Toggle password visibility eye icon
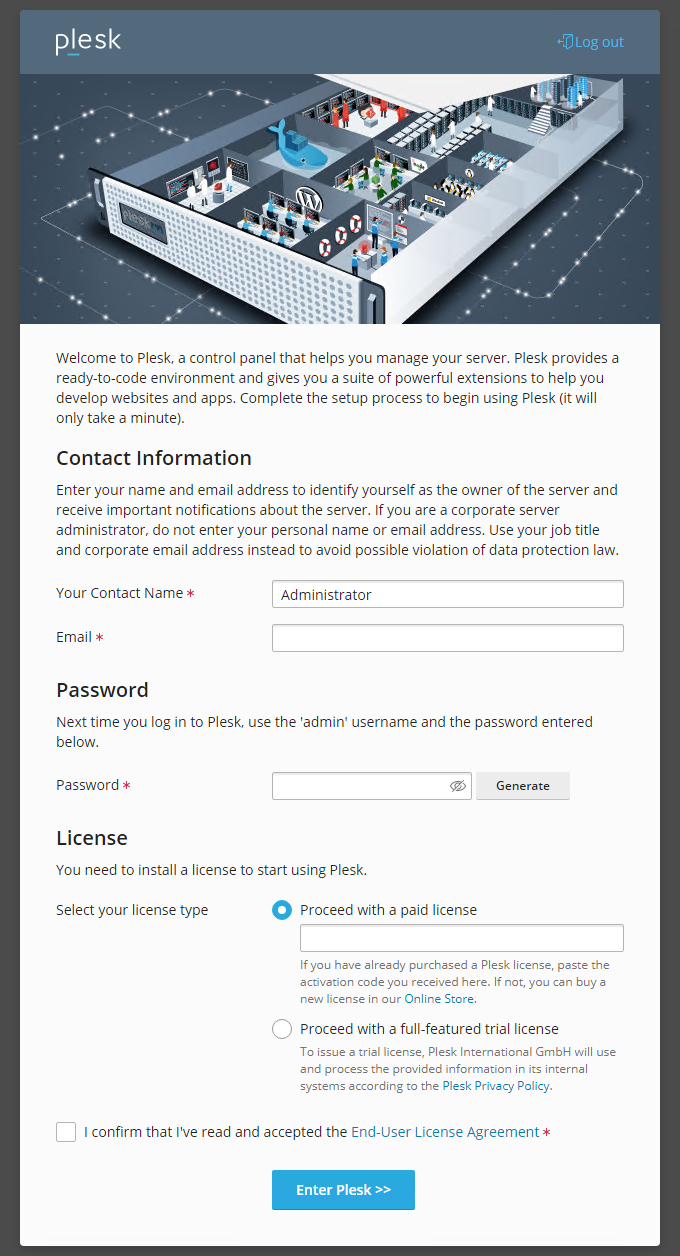The image size is (680, 1256). click(x=458, y=786)
